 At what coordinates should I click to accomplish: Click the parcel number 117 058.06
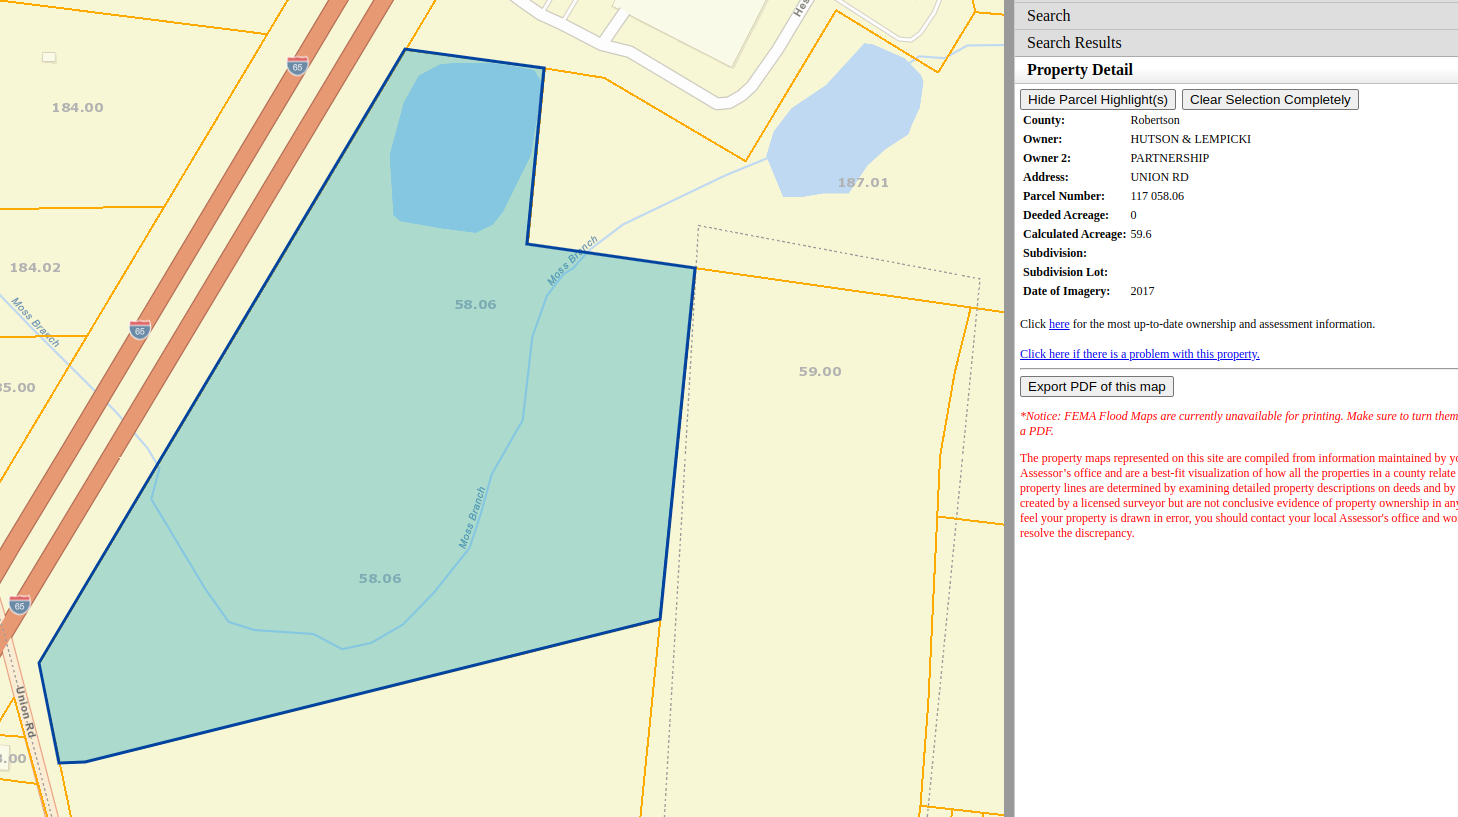(x=1157, y=196)
